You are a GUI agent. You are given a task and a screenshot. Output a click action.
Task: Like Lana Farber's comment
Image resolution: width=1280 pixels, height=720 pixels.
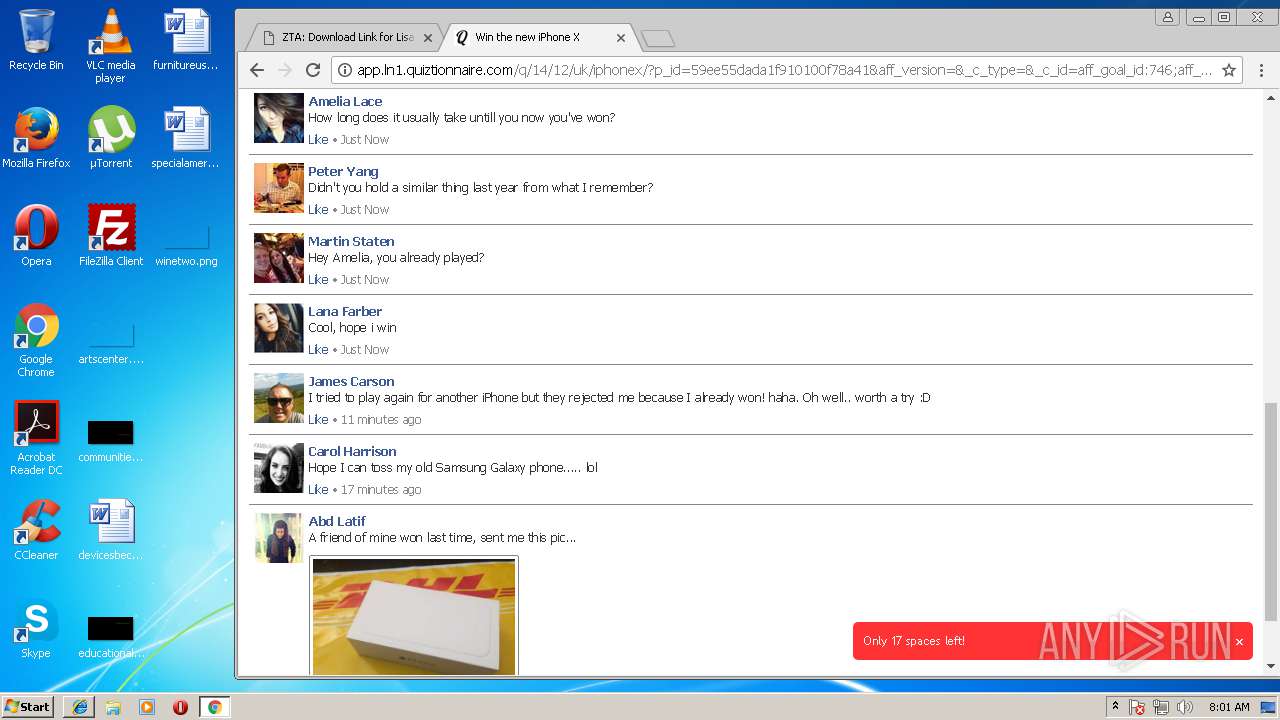click(x=318, y=349)
